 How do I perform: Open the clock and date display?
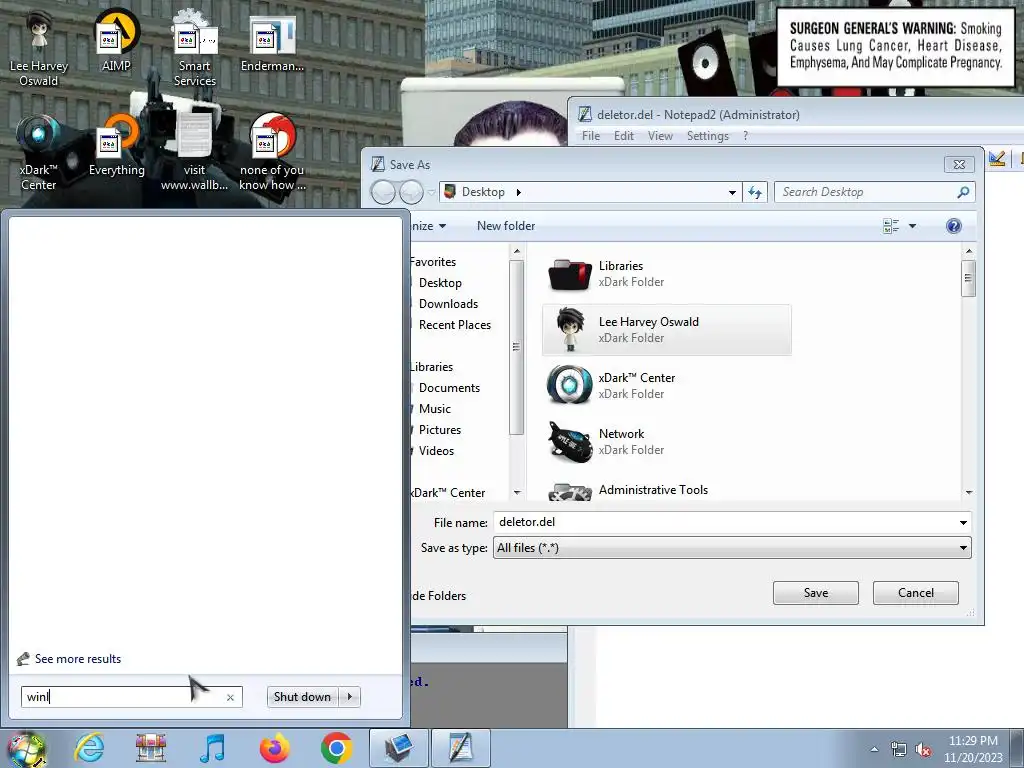coord(973,749)
